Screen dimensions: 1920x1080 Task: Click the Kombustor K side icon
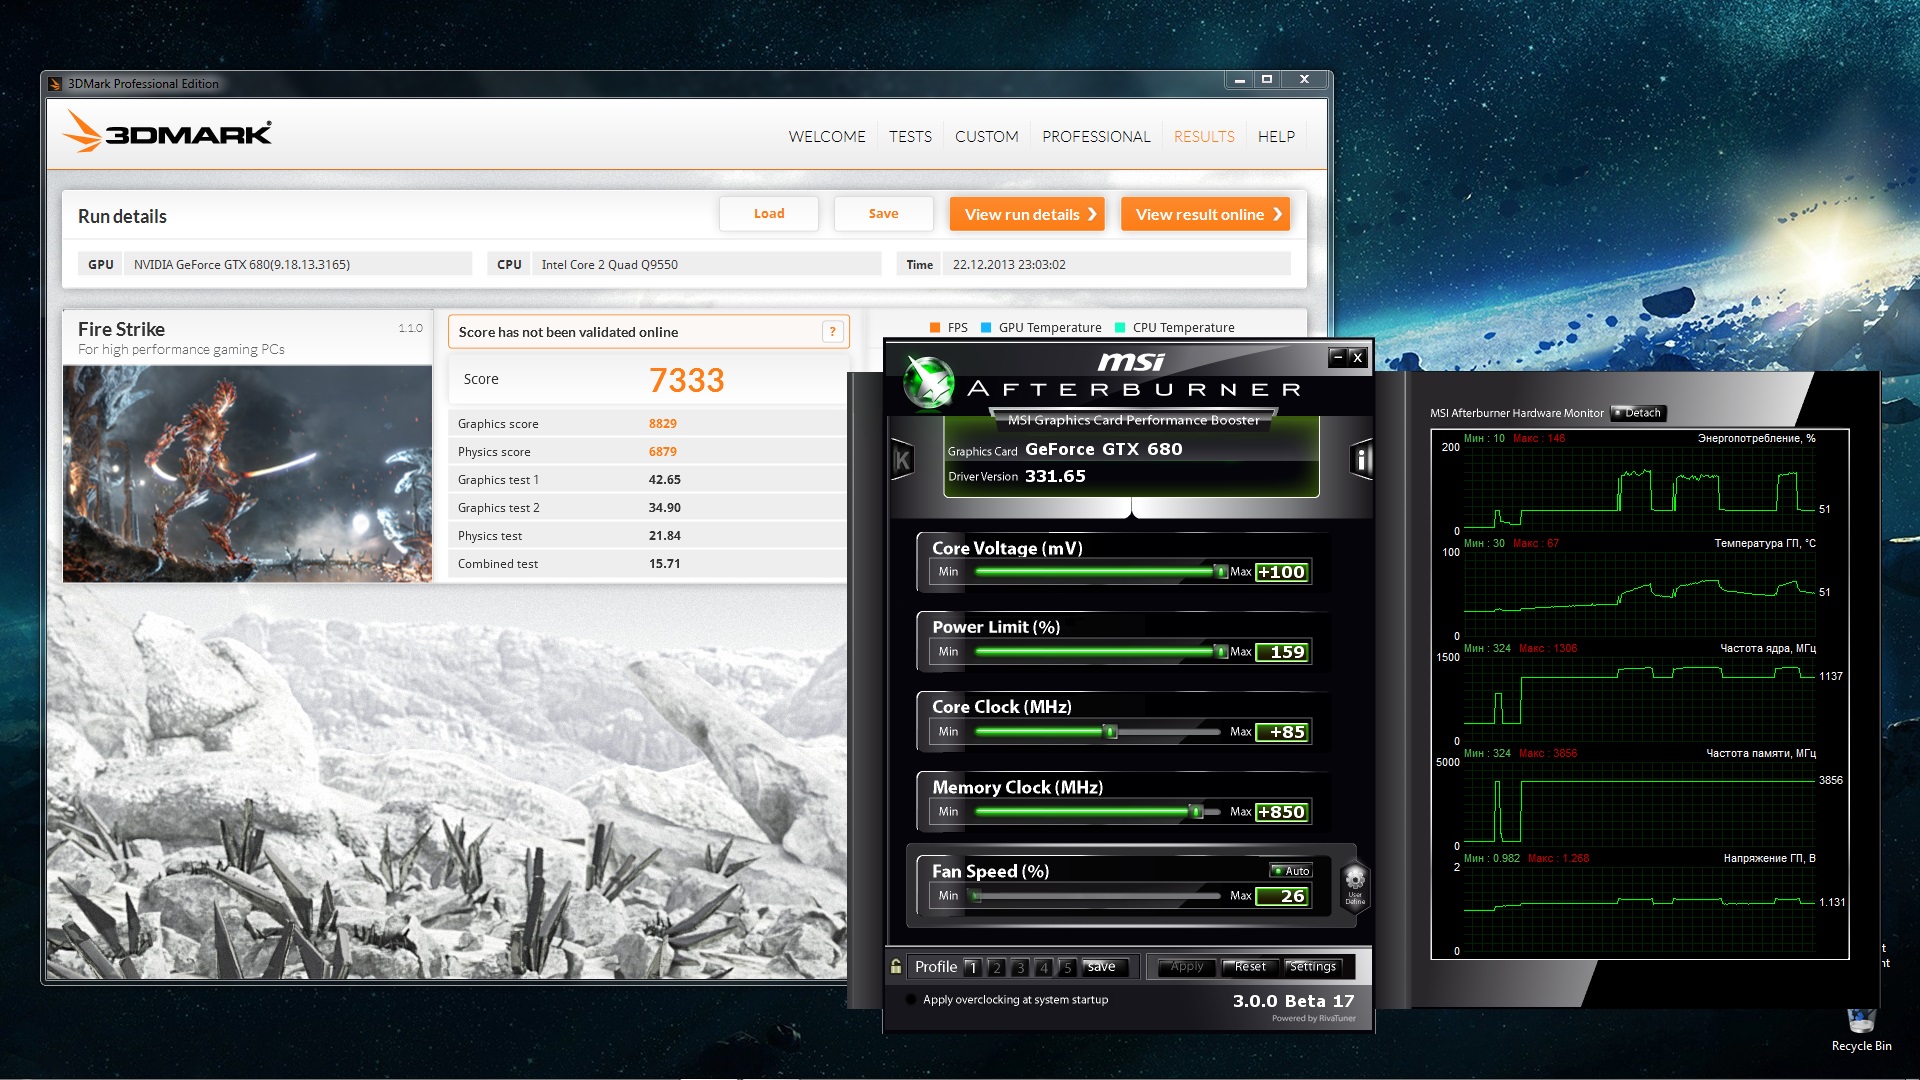click(x=902, y=460)
